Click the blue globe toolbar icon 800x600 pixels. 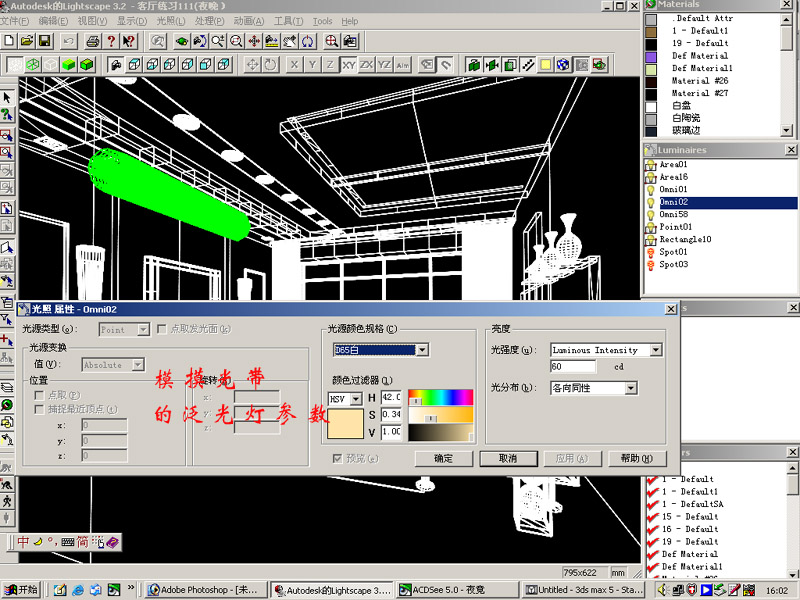563,65
